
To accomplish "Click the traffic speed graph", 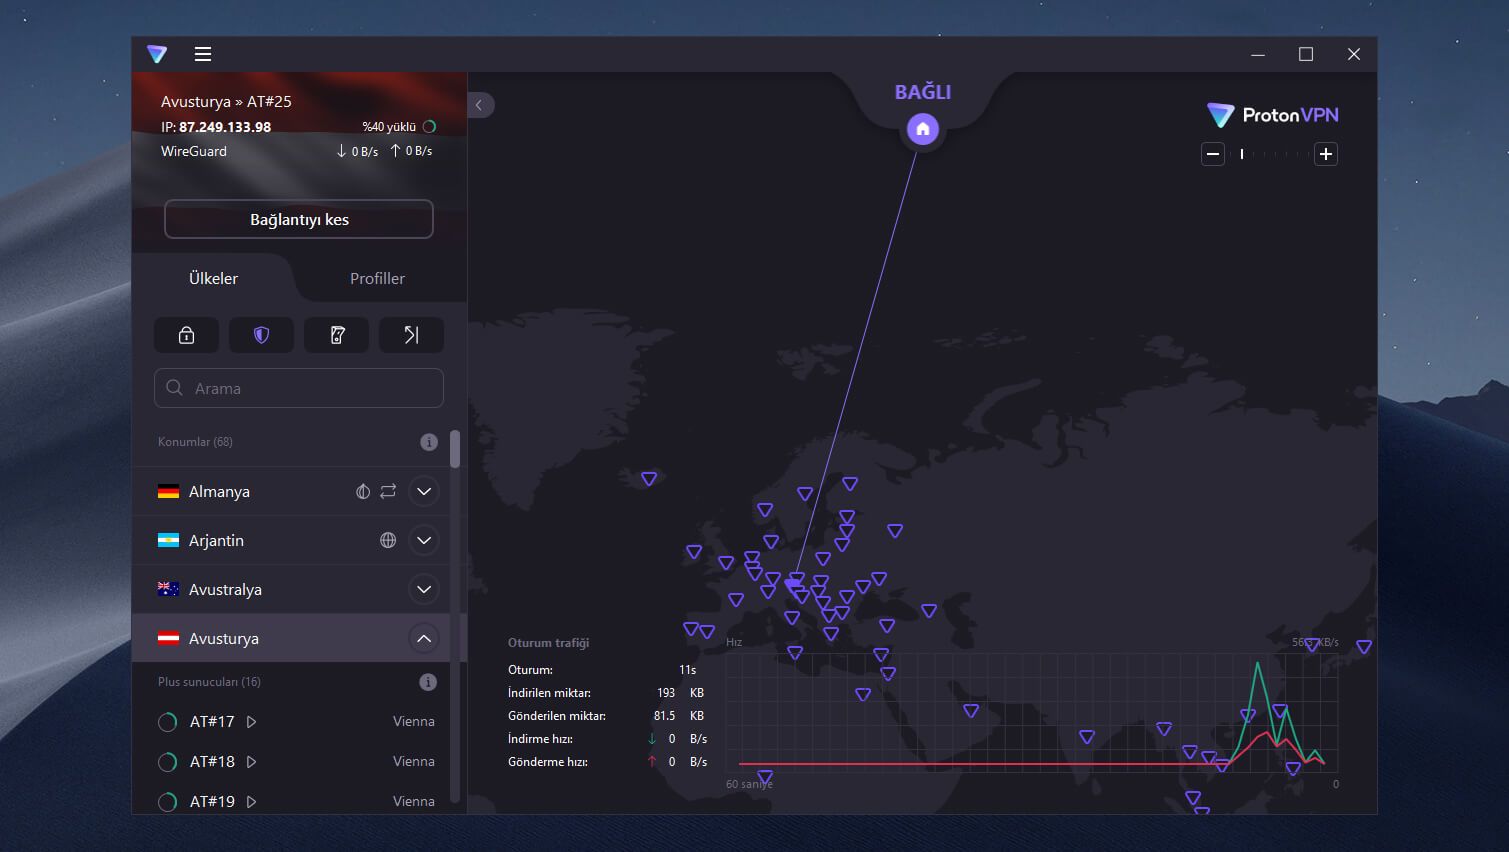I will (x=1032, y=712).
